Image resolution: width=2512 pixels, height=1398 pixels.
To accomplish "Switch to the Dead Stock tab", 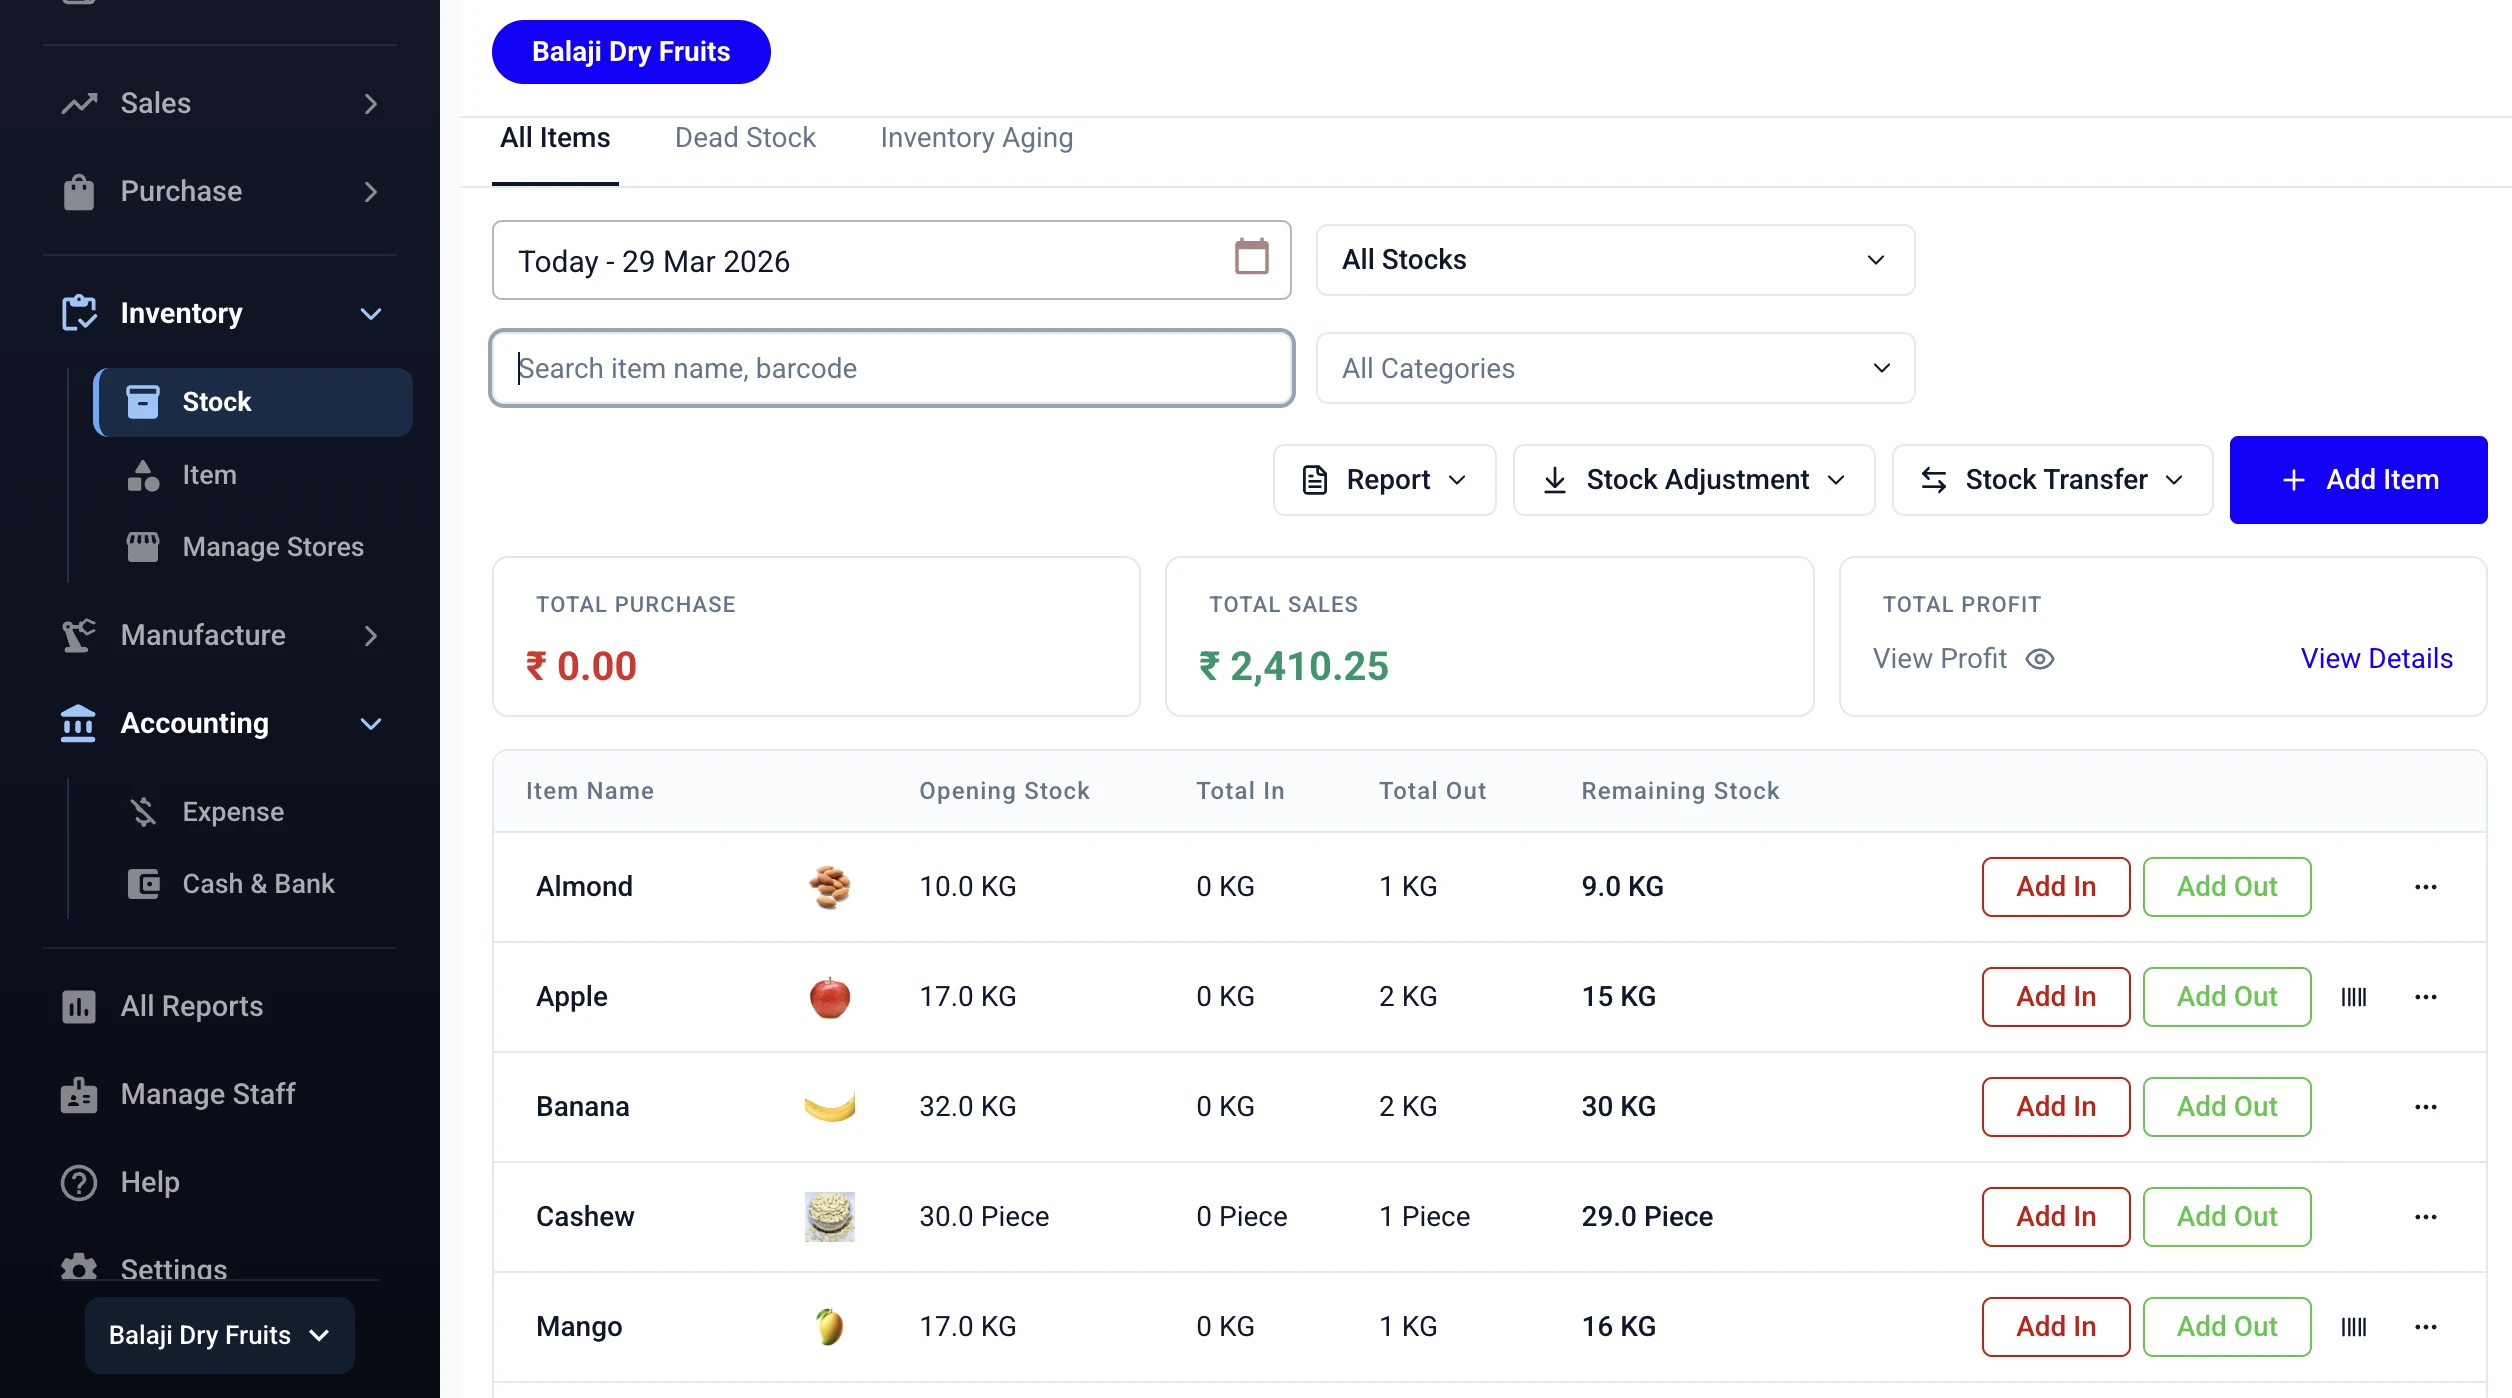I will (x=745, y=137).
